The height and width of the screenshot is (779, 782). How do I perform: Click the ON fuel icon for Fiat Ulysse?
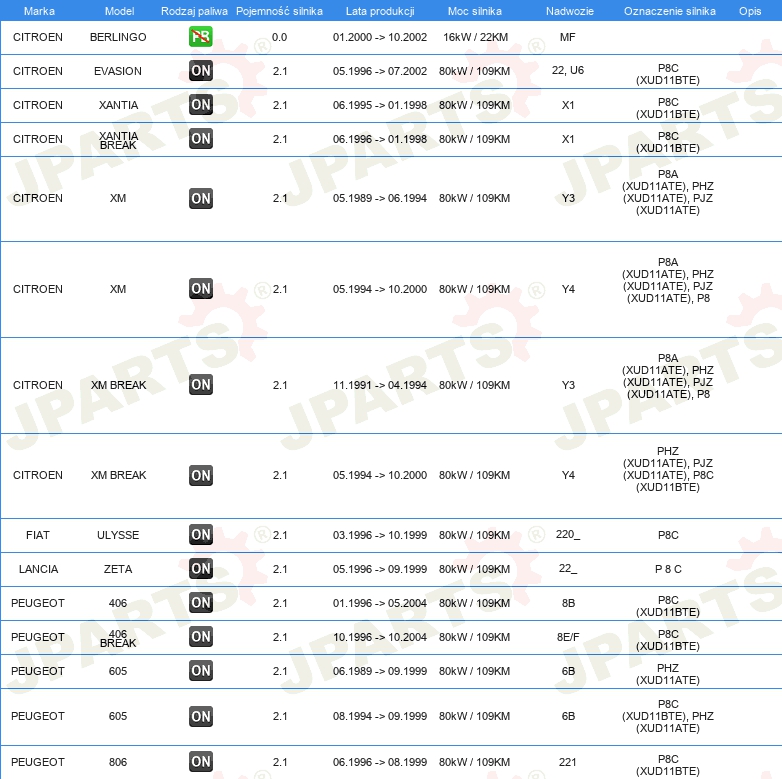click(x=201, y=534)
